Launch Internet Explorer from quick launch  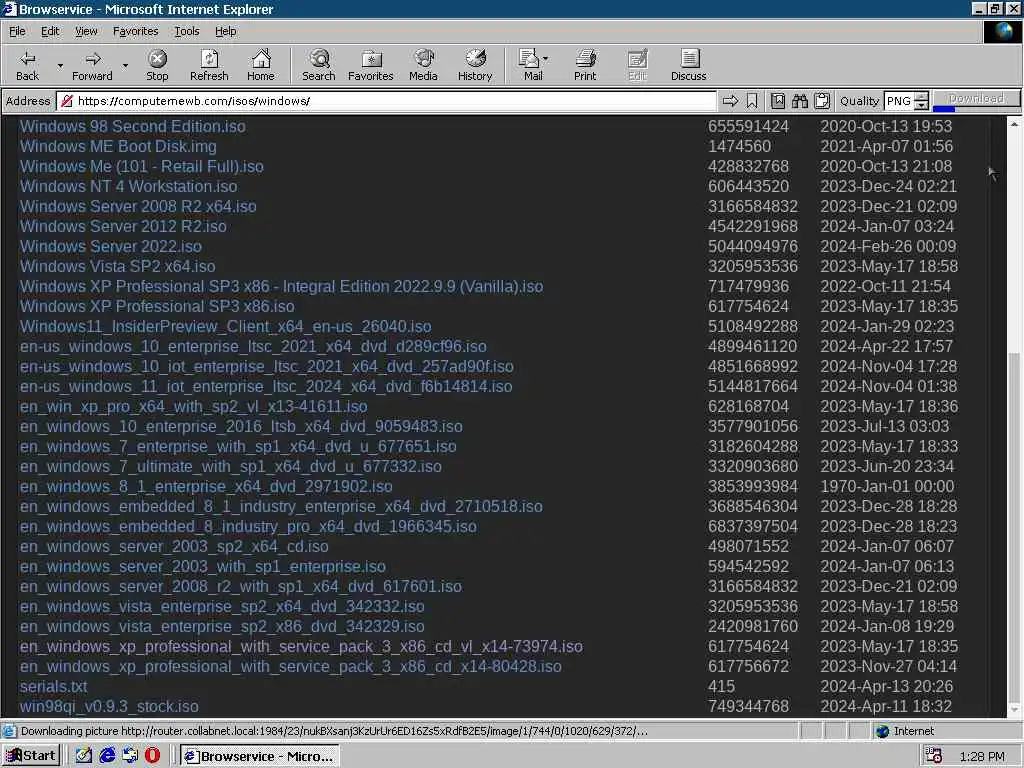tap(107, 756)
